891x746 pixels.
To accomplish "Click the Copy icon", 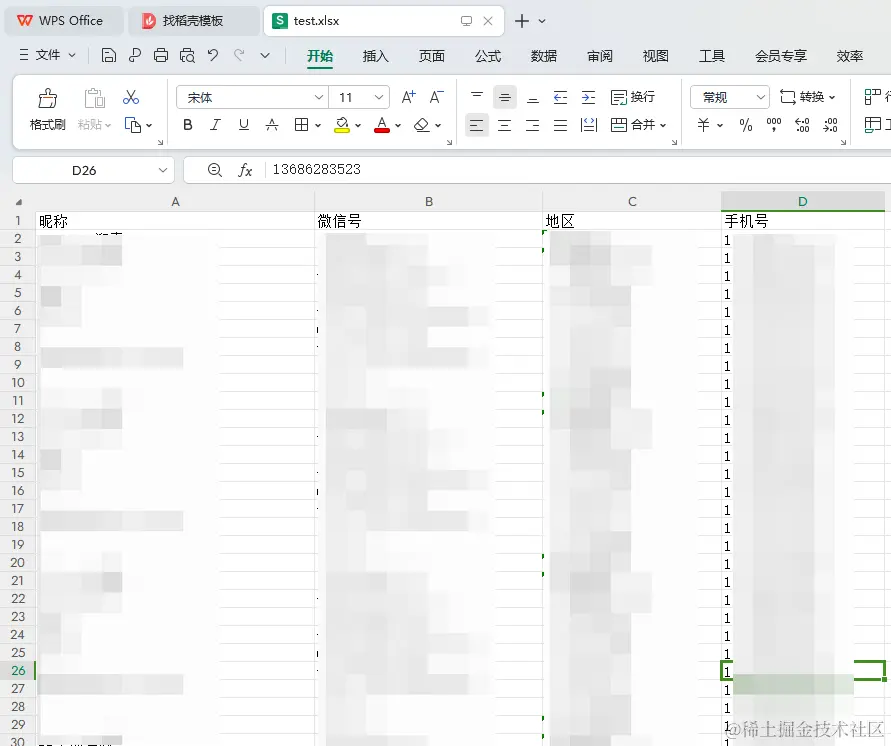I will click(132, 125).
